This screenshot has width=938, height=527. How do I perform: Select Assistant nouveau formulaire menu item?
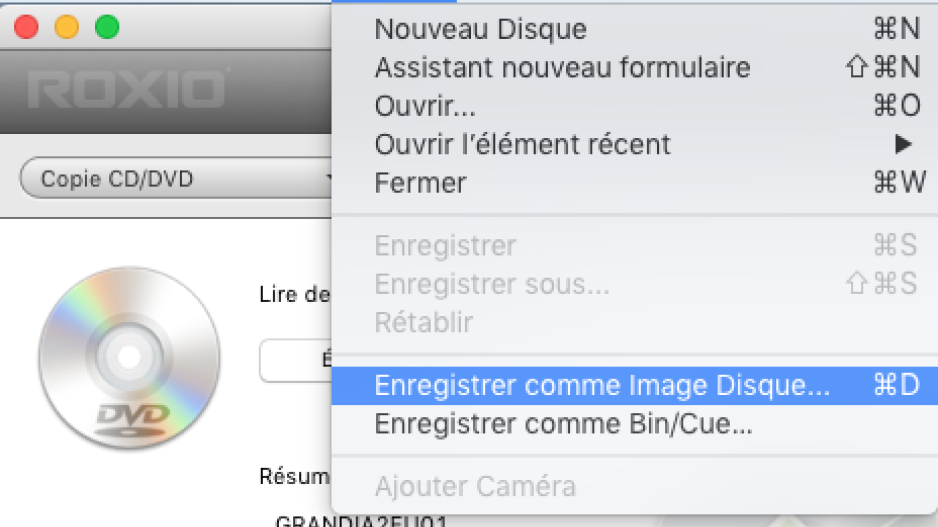pos(635,67)
